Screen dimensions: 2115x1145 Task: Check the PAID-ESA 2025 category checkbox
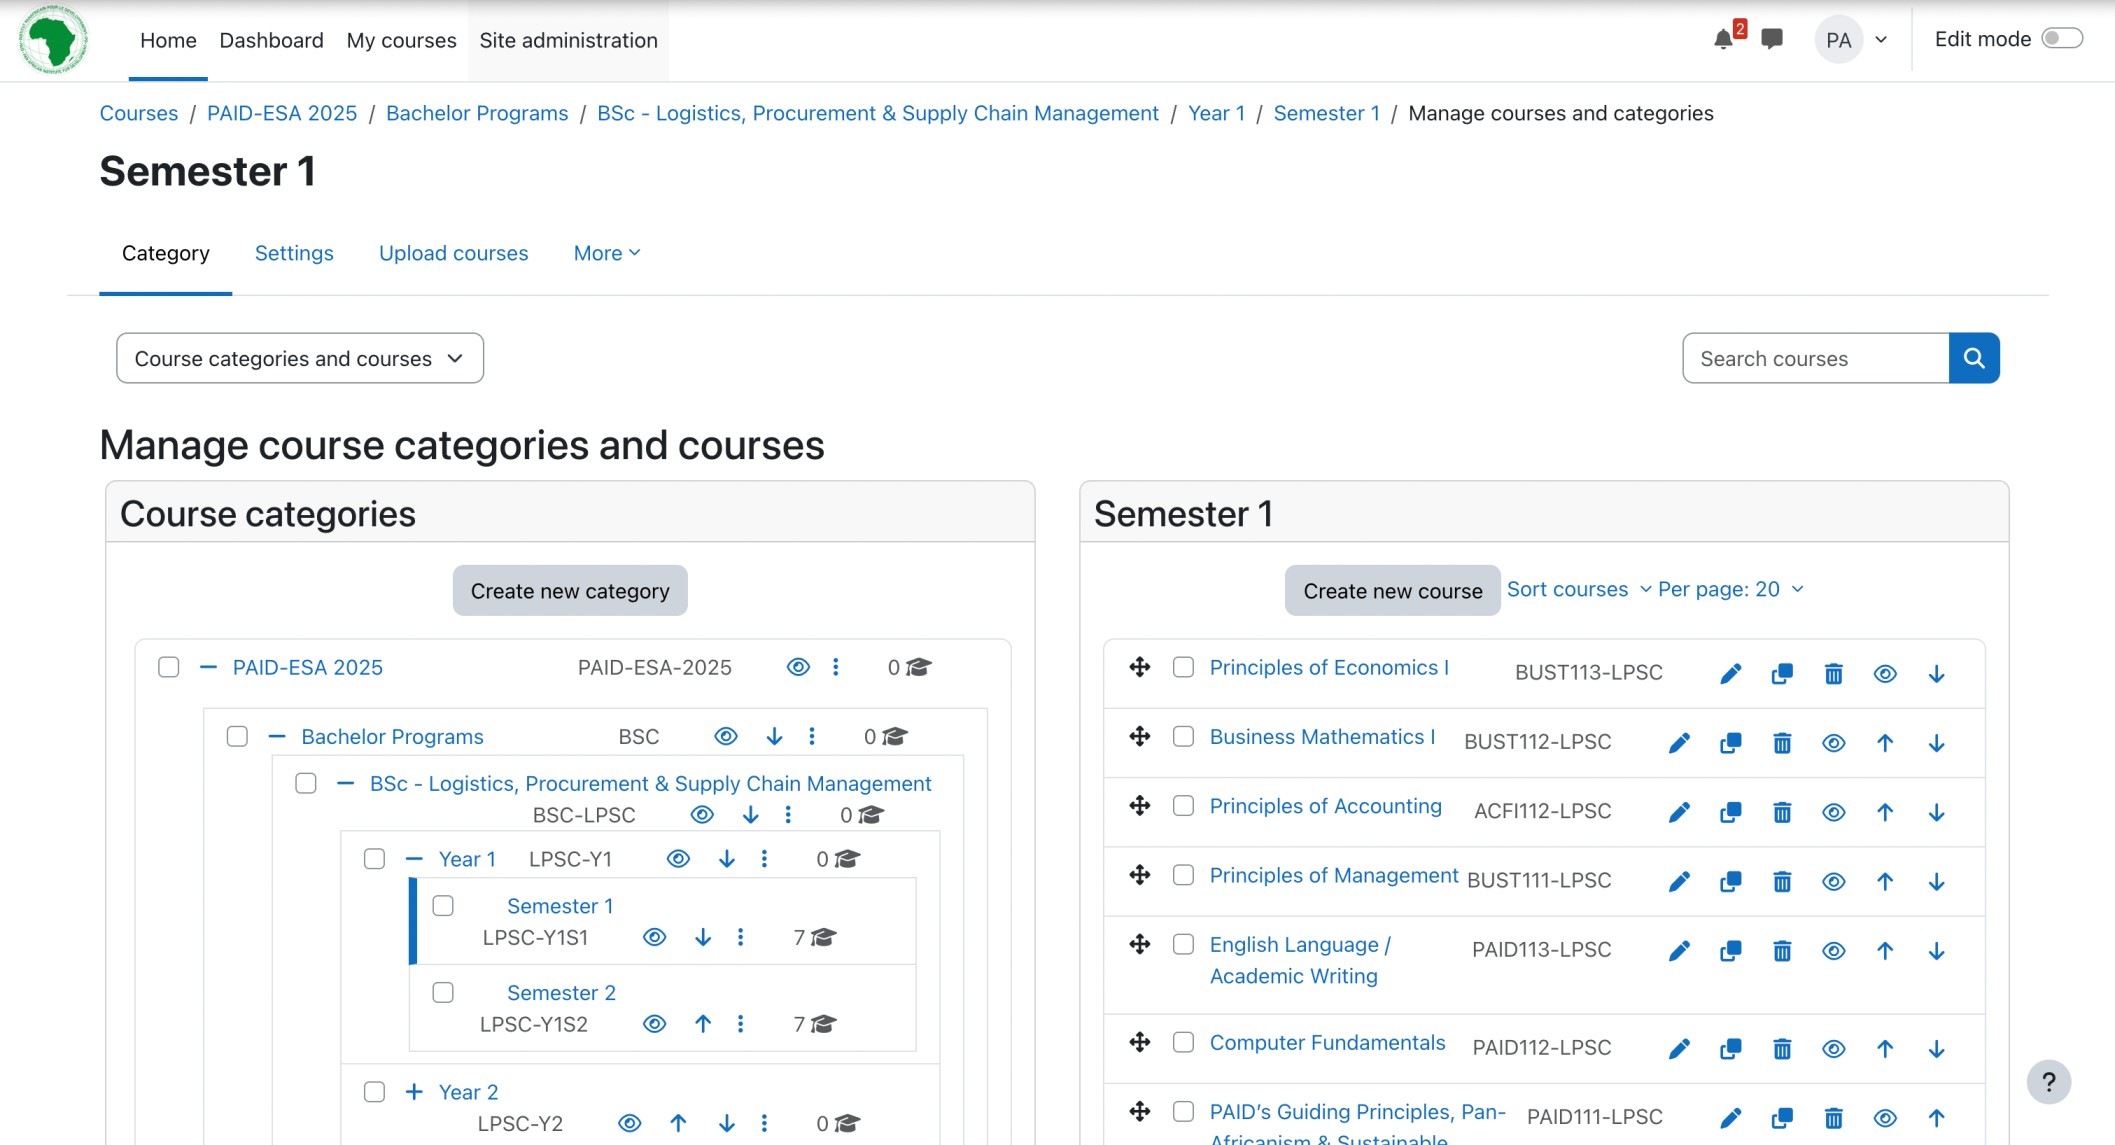click(x=169, y=667)
